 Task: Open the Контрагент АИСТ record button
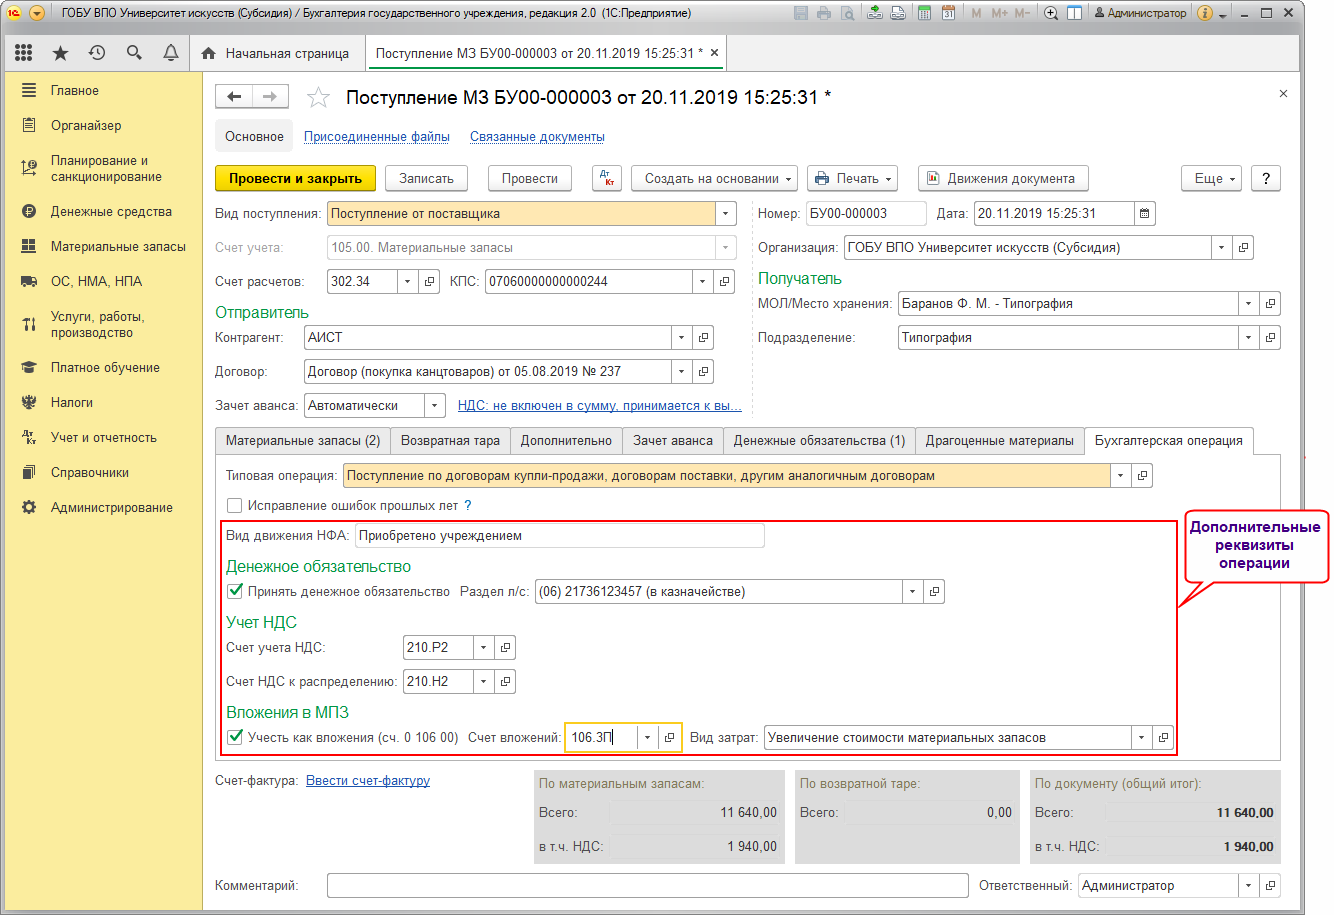703,337
